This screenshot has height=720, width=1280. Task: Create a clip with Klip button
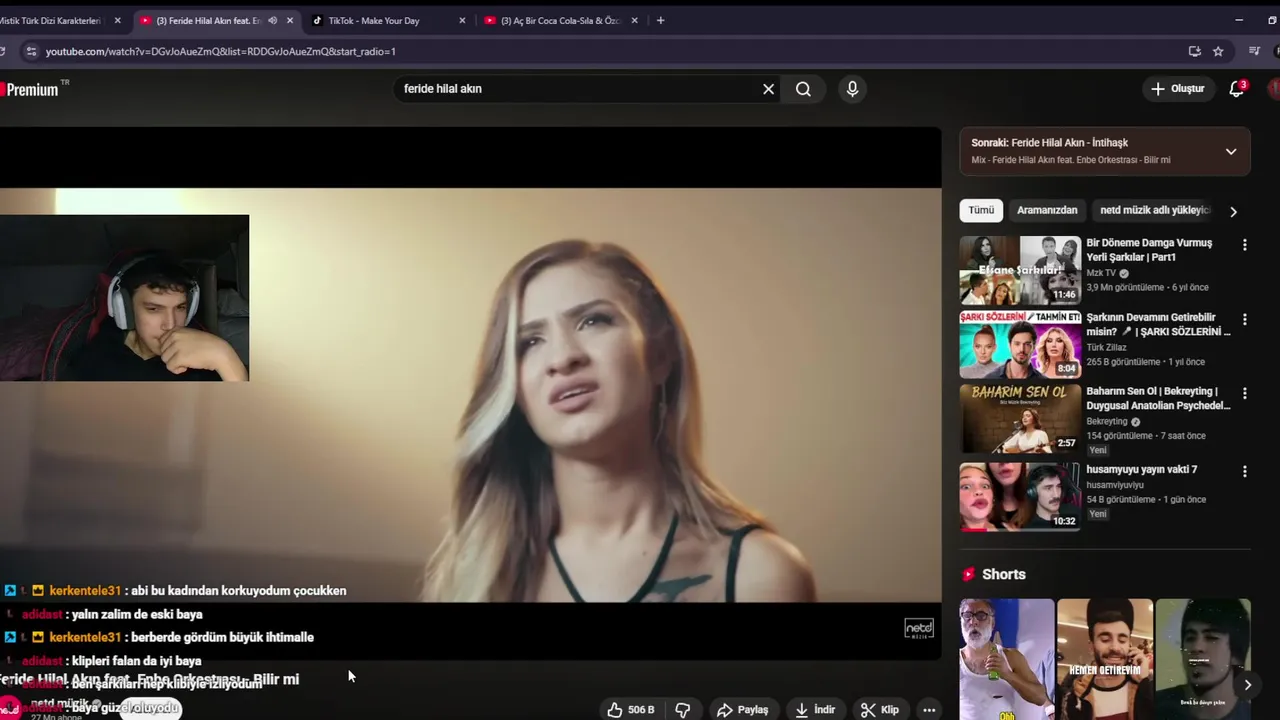[880, 710]
